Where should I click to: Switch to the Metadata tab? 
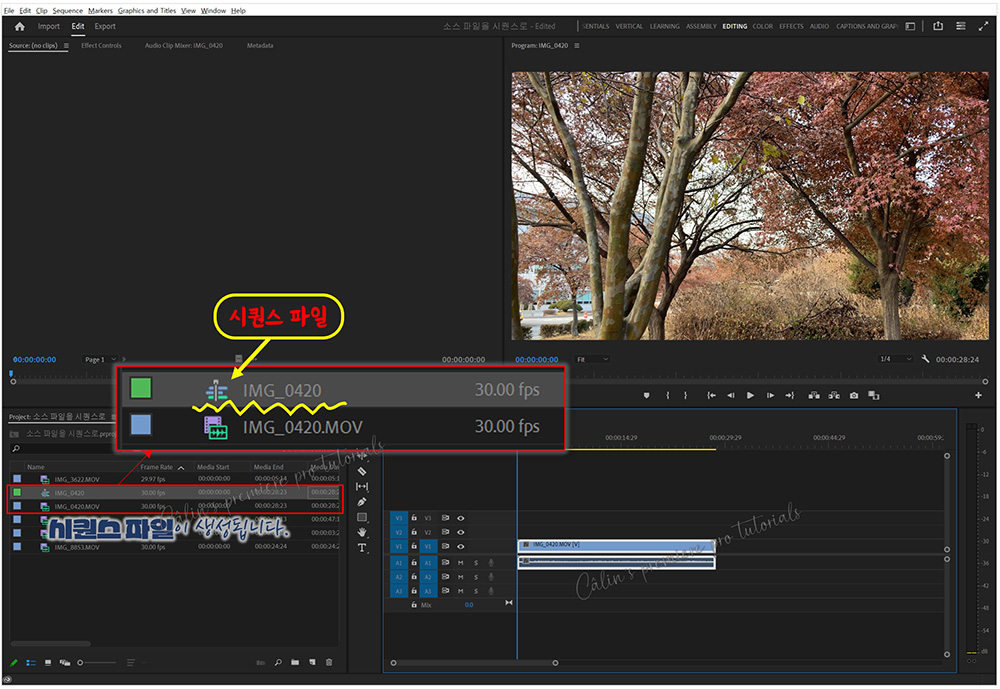point(260,45)
